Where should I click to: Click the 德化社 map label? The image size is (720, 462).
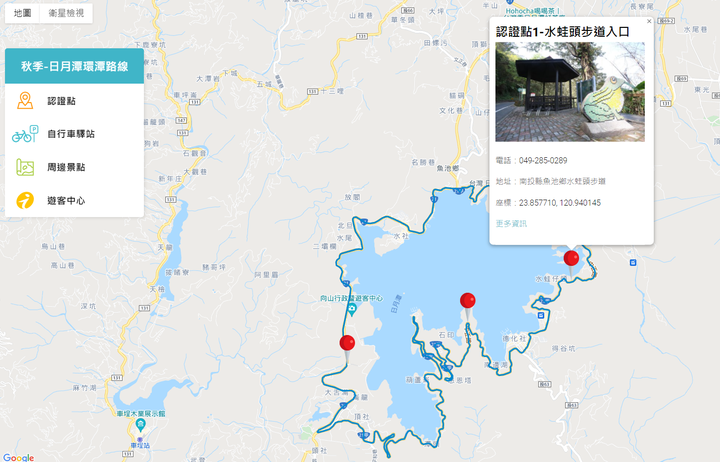514,338
